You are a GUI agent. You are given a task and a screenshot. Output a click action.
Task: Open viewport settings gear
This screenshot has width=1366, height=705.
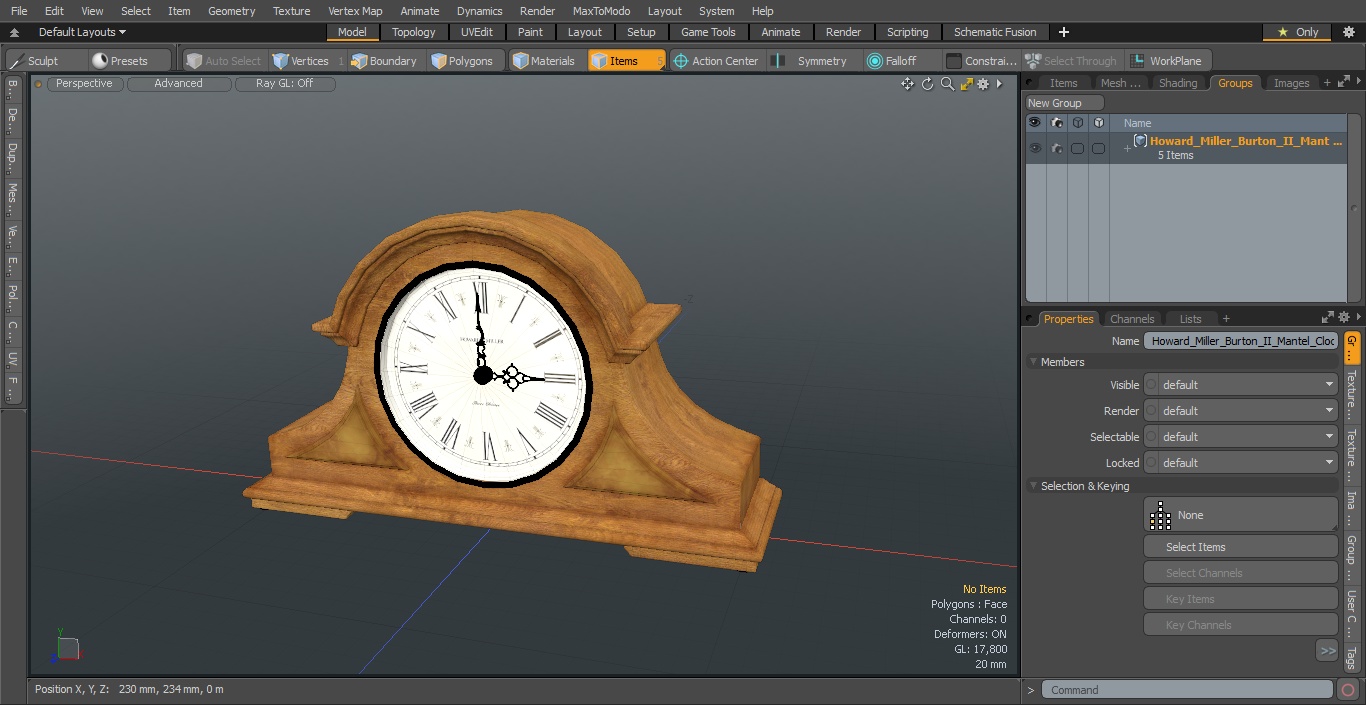[983, 84]
